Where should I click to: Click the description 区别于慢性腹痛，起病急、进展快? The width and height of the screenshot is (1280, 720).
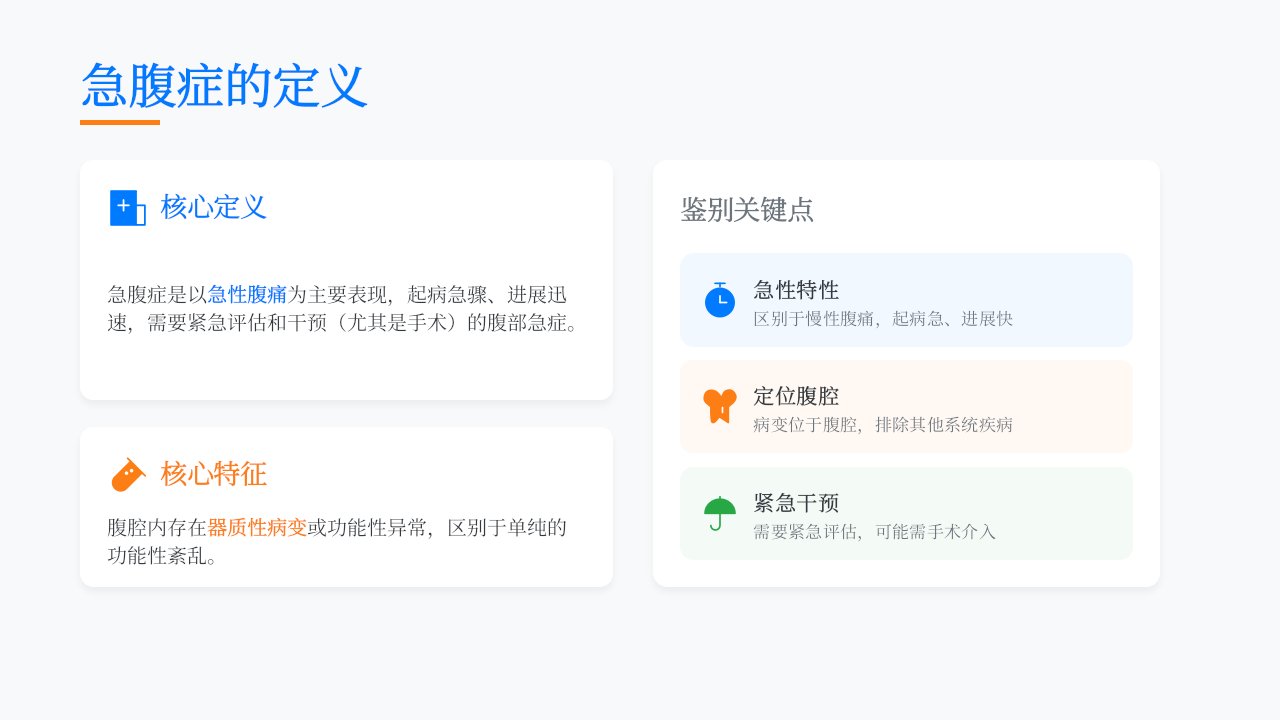click(883, 319)
